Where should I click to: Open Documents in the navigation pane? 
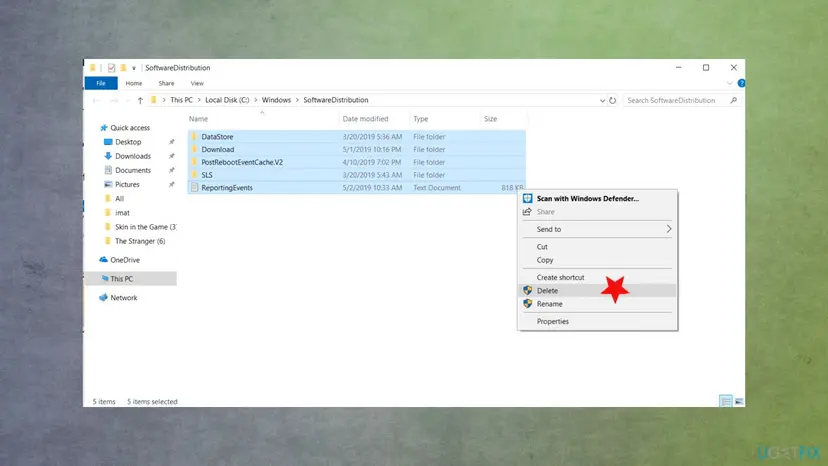(x=133, y=170)
